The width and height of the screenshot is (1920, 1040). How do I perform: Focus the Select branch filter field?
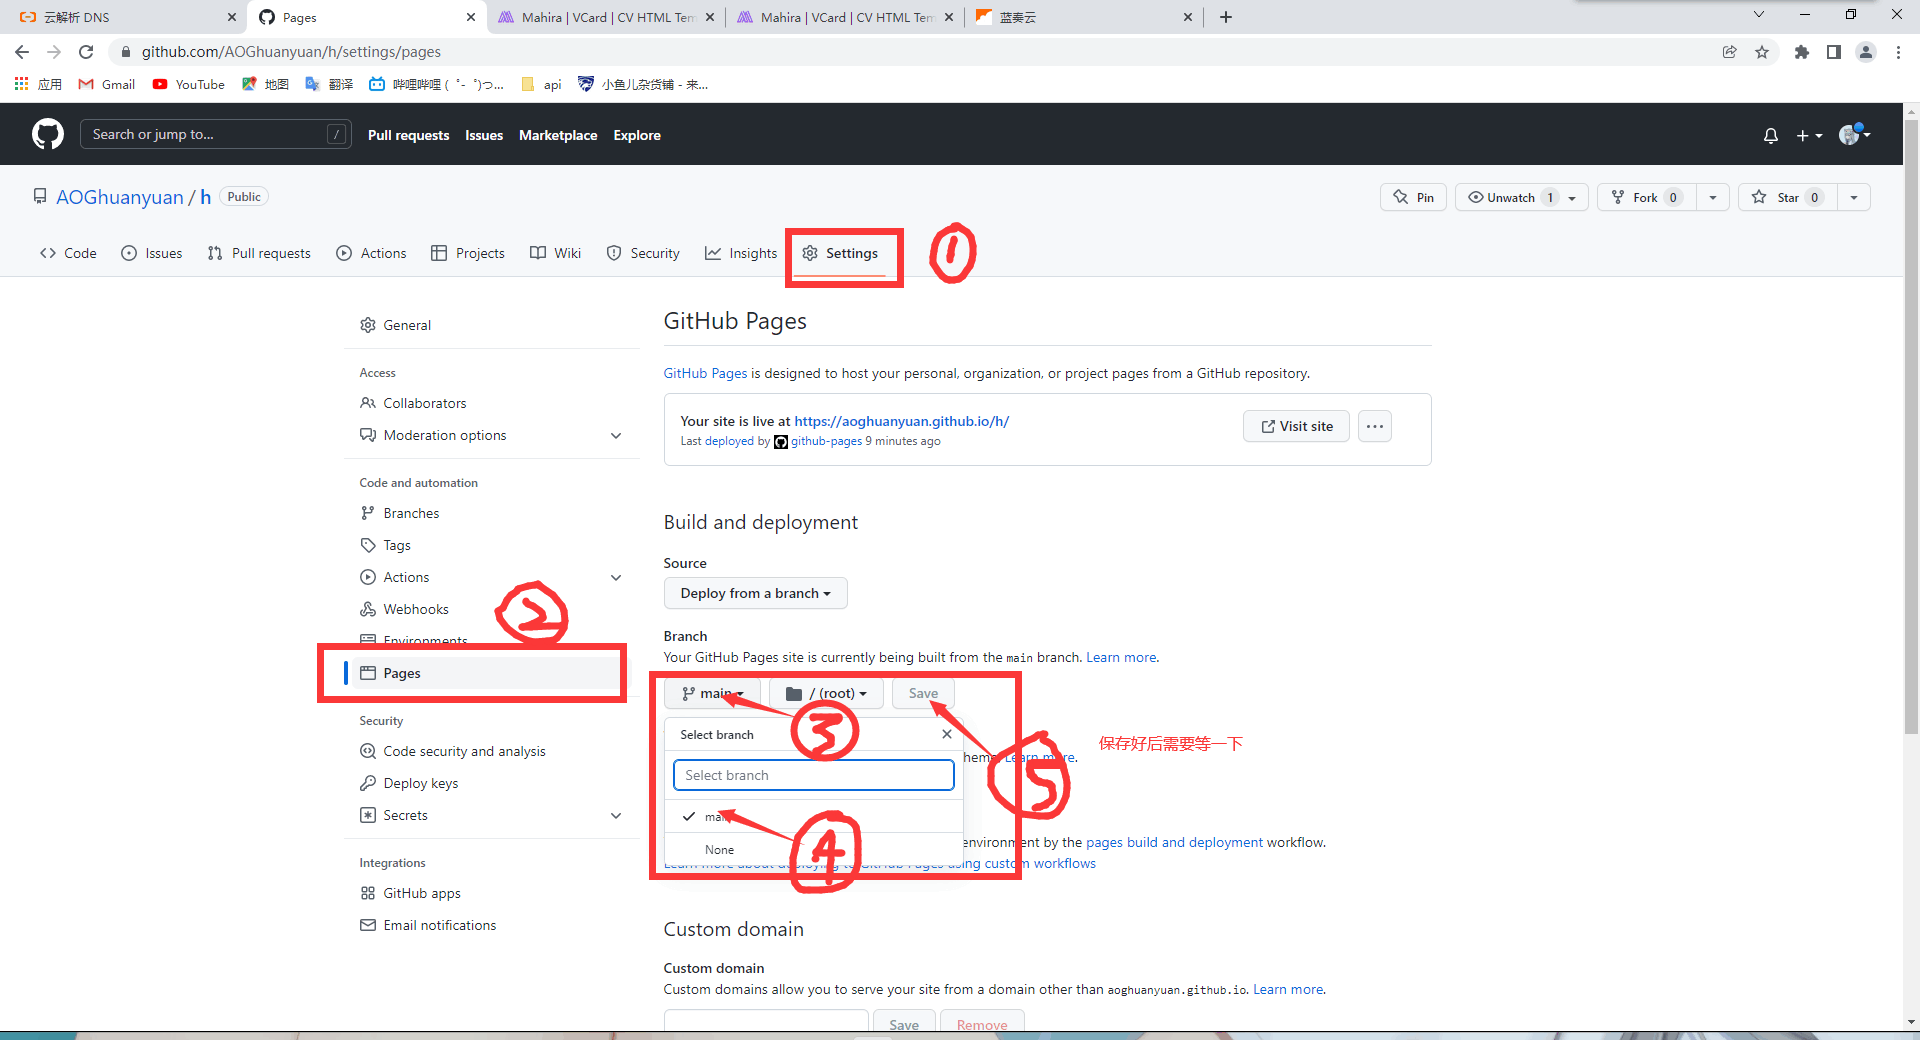(813, 775)
